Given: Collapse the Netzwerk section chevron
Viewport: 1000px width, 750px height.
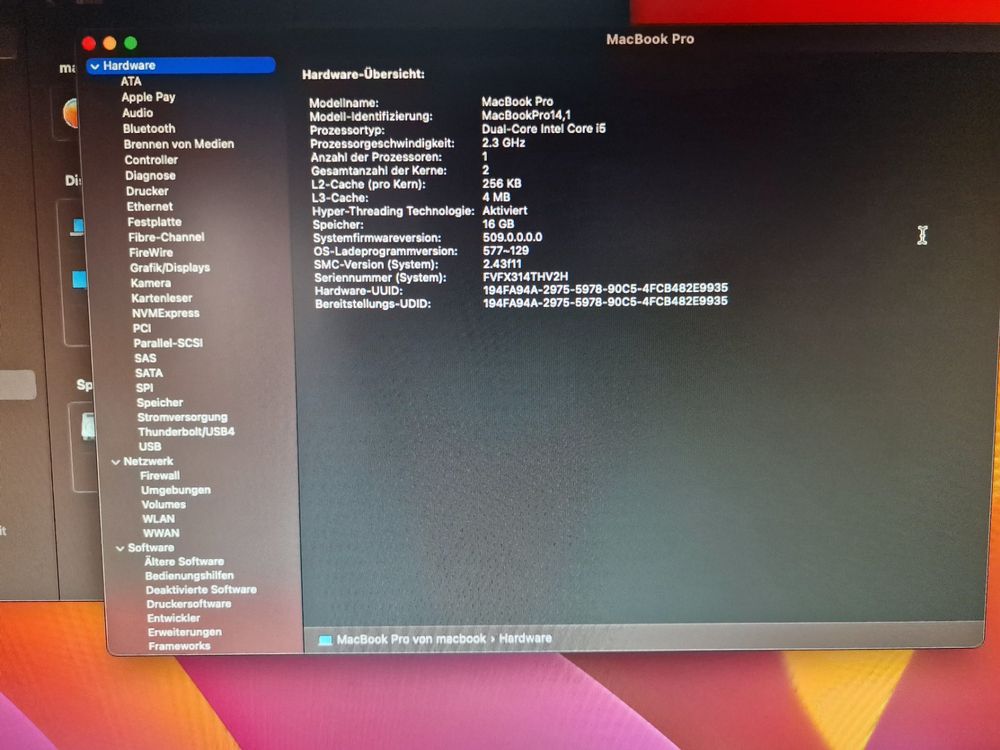Looking at the screenshot, I should coord(115,462).
